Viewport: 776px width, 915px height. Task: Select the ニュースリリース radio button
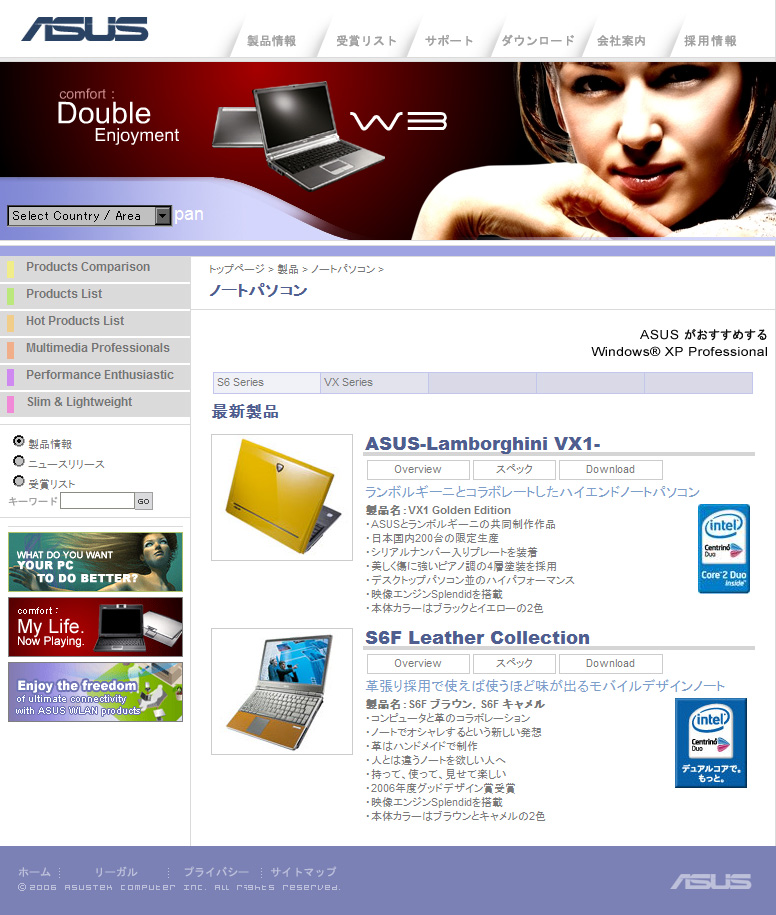pyautogui.click(x=19, y=461)
